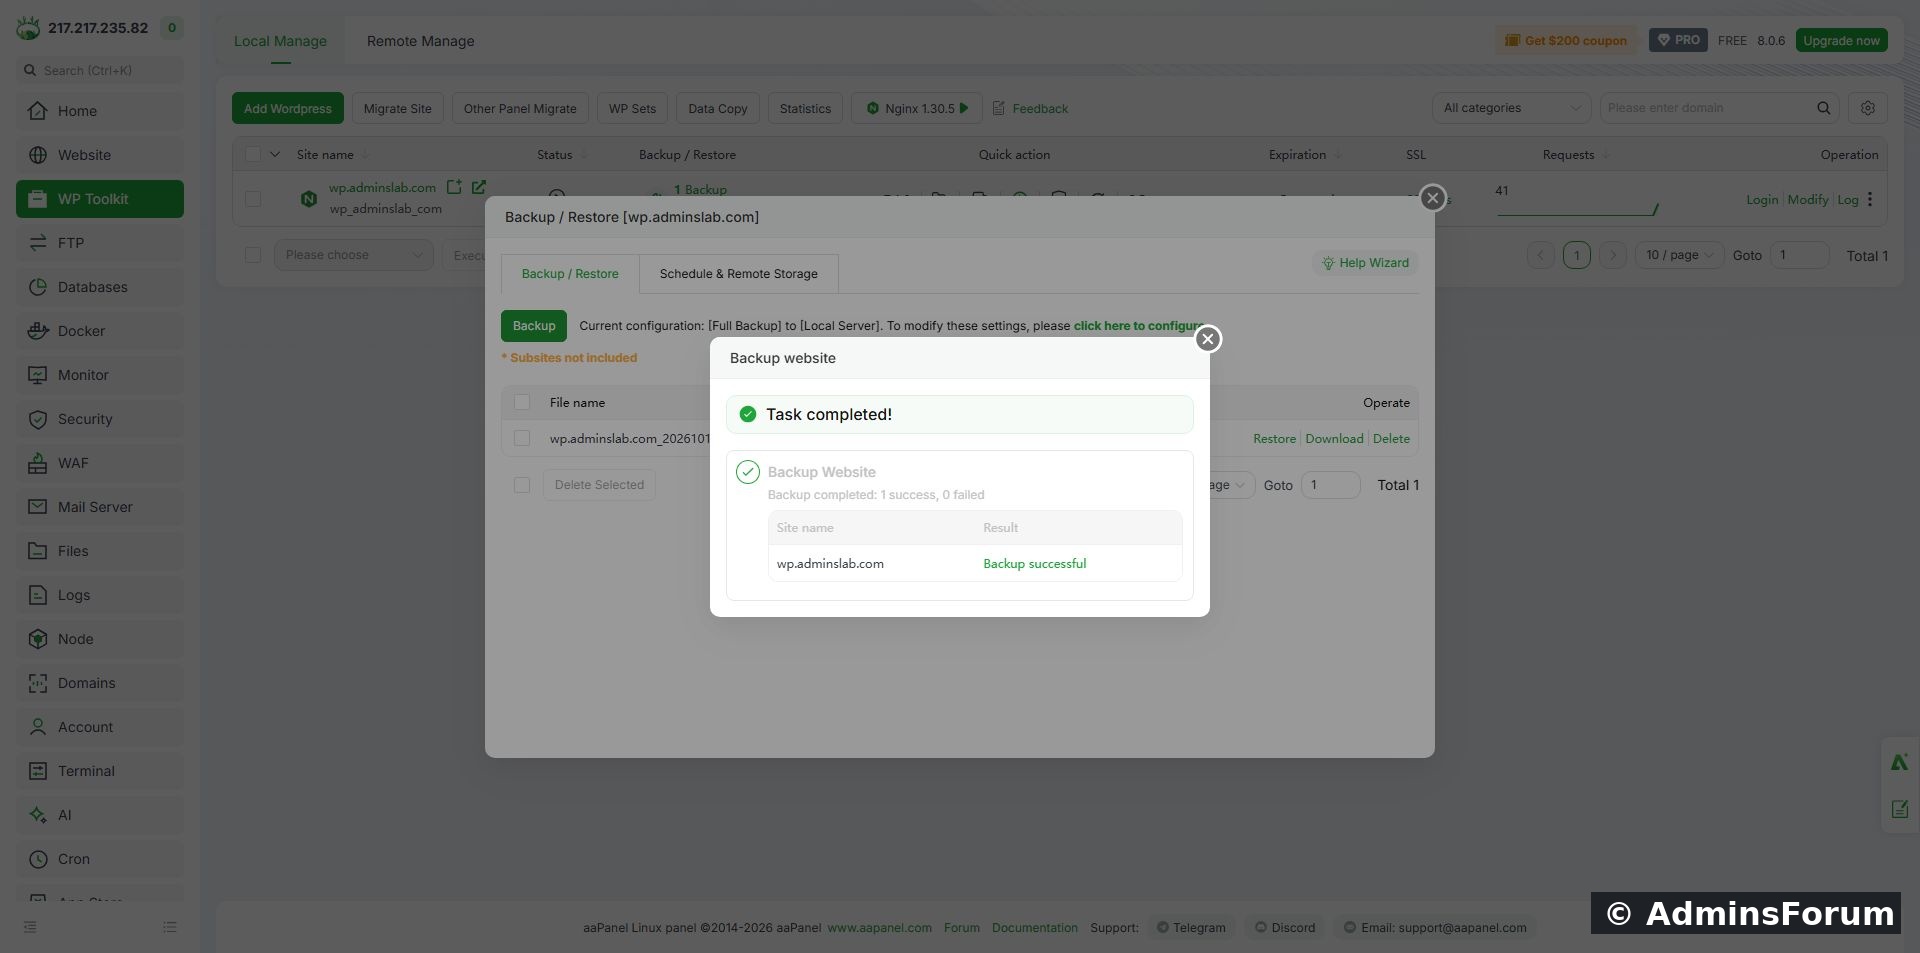Open WAF section in sidebar
The width and height of the screenshot is (1920, 953).
coord(100,463)
